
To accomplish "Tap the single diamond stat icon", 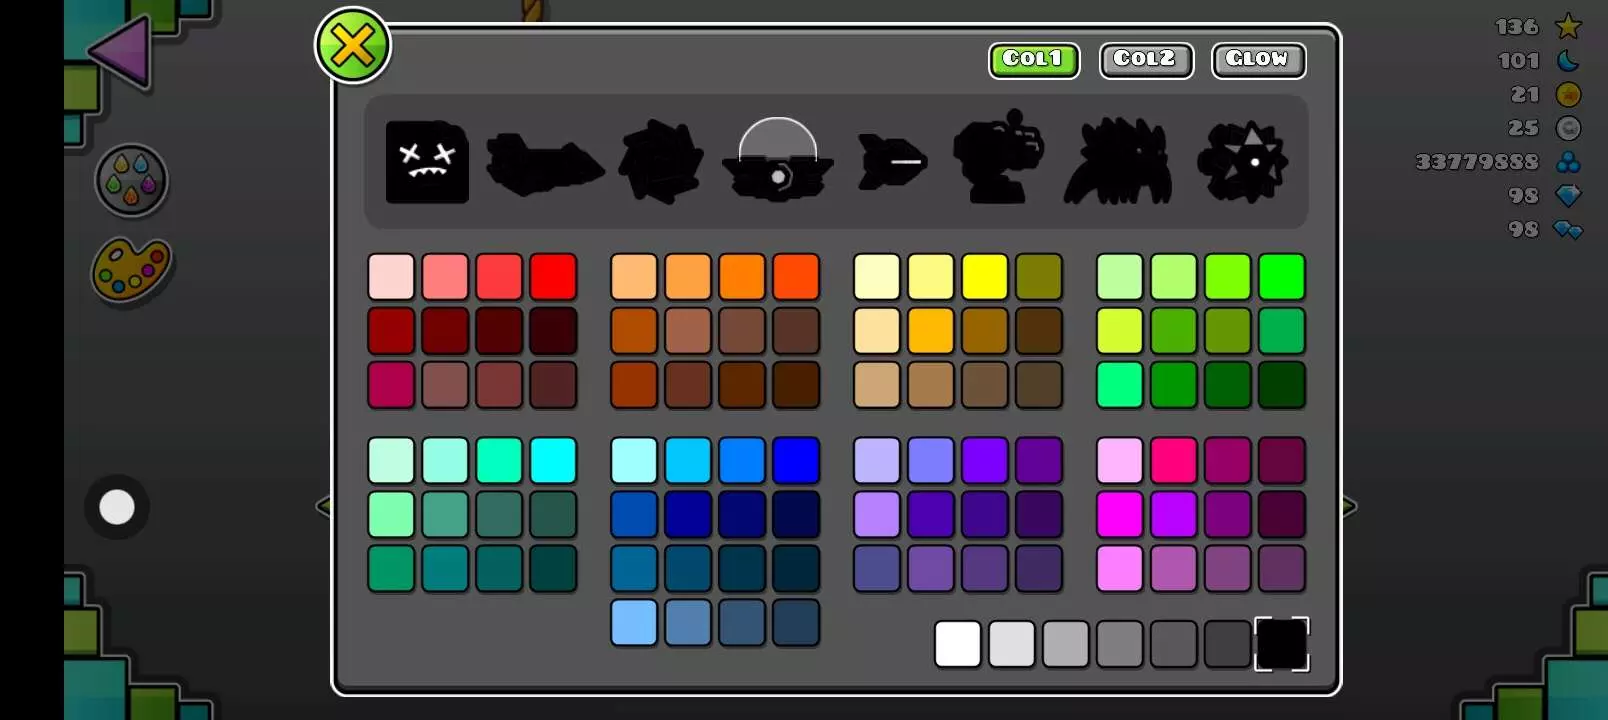I will 1568,196.
